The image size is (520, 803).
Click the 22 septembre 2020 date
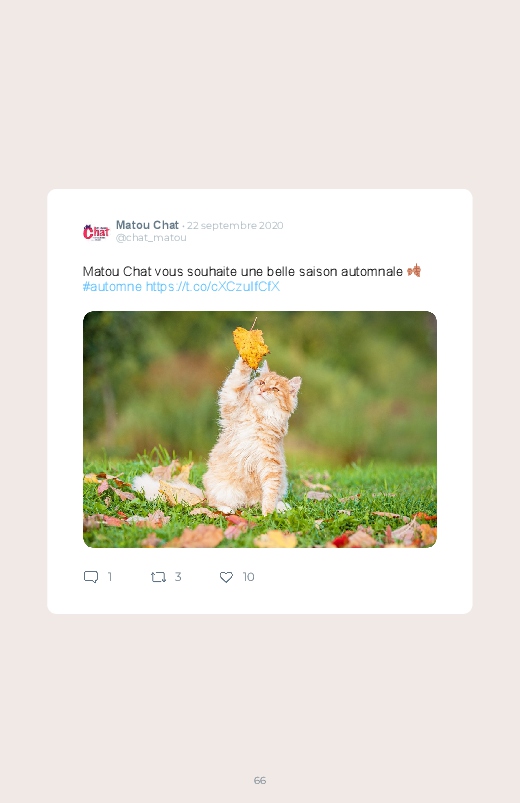(x=235, y=225)
